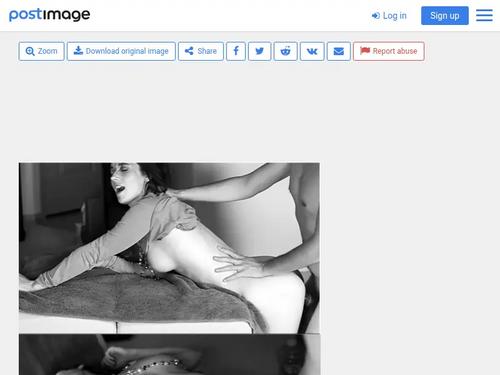Share the image on VK
This screenshot has width=500, height=375.
click(x=312, y=51)
